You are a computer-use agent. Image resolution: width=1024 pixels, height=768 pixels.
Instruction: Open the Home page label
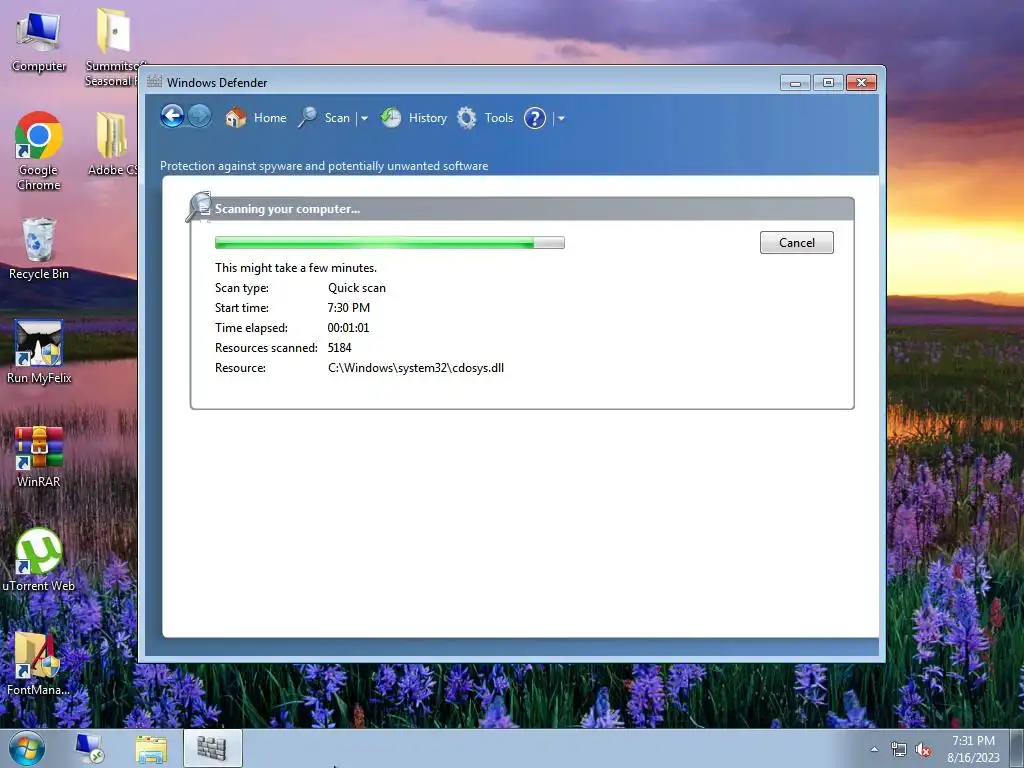pyautogui.click(x=270, y=118)
